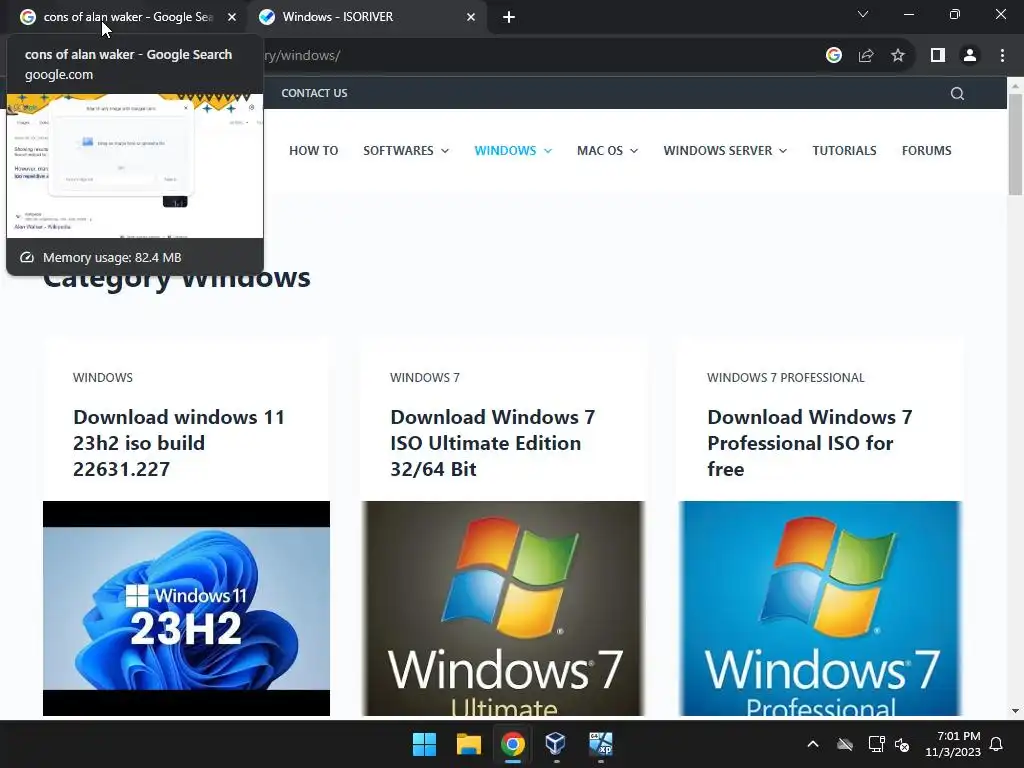Click the muted volume tray icon
The width and height of the screenshot is (1024, 768).
click(x=902, y=744)
